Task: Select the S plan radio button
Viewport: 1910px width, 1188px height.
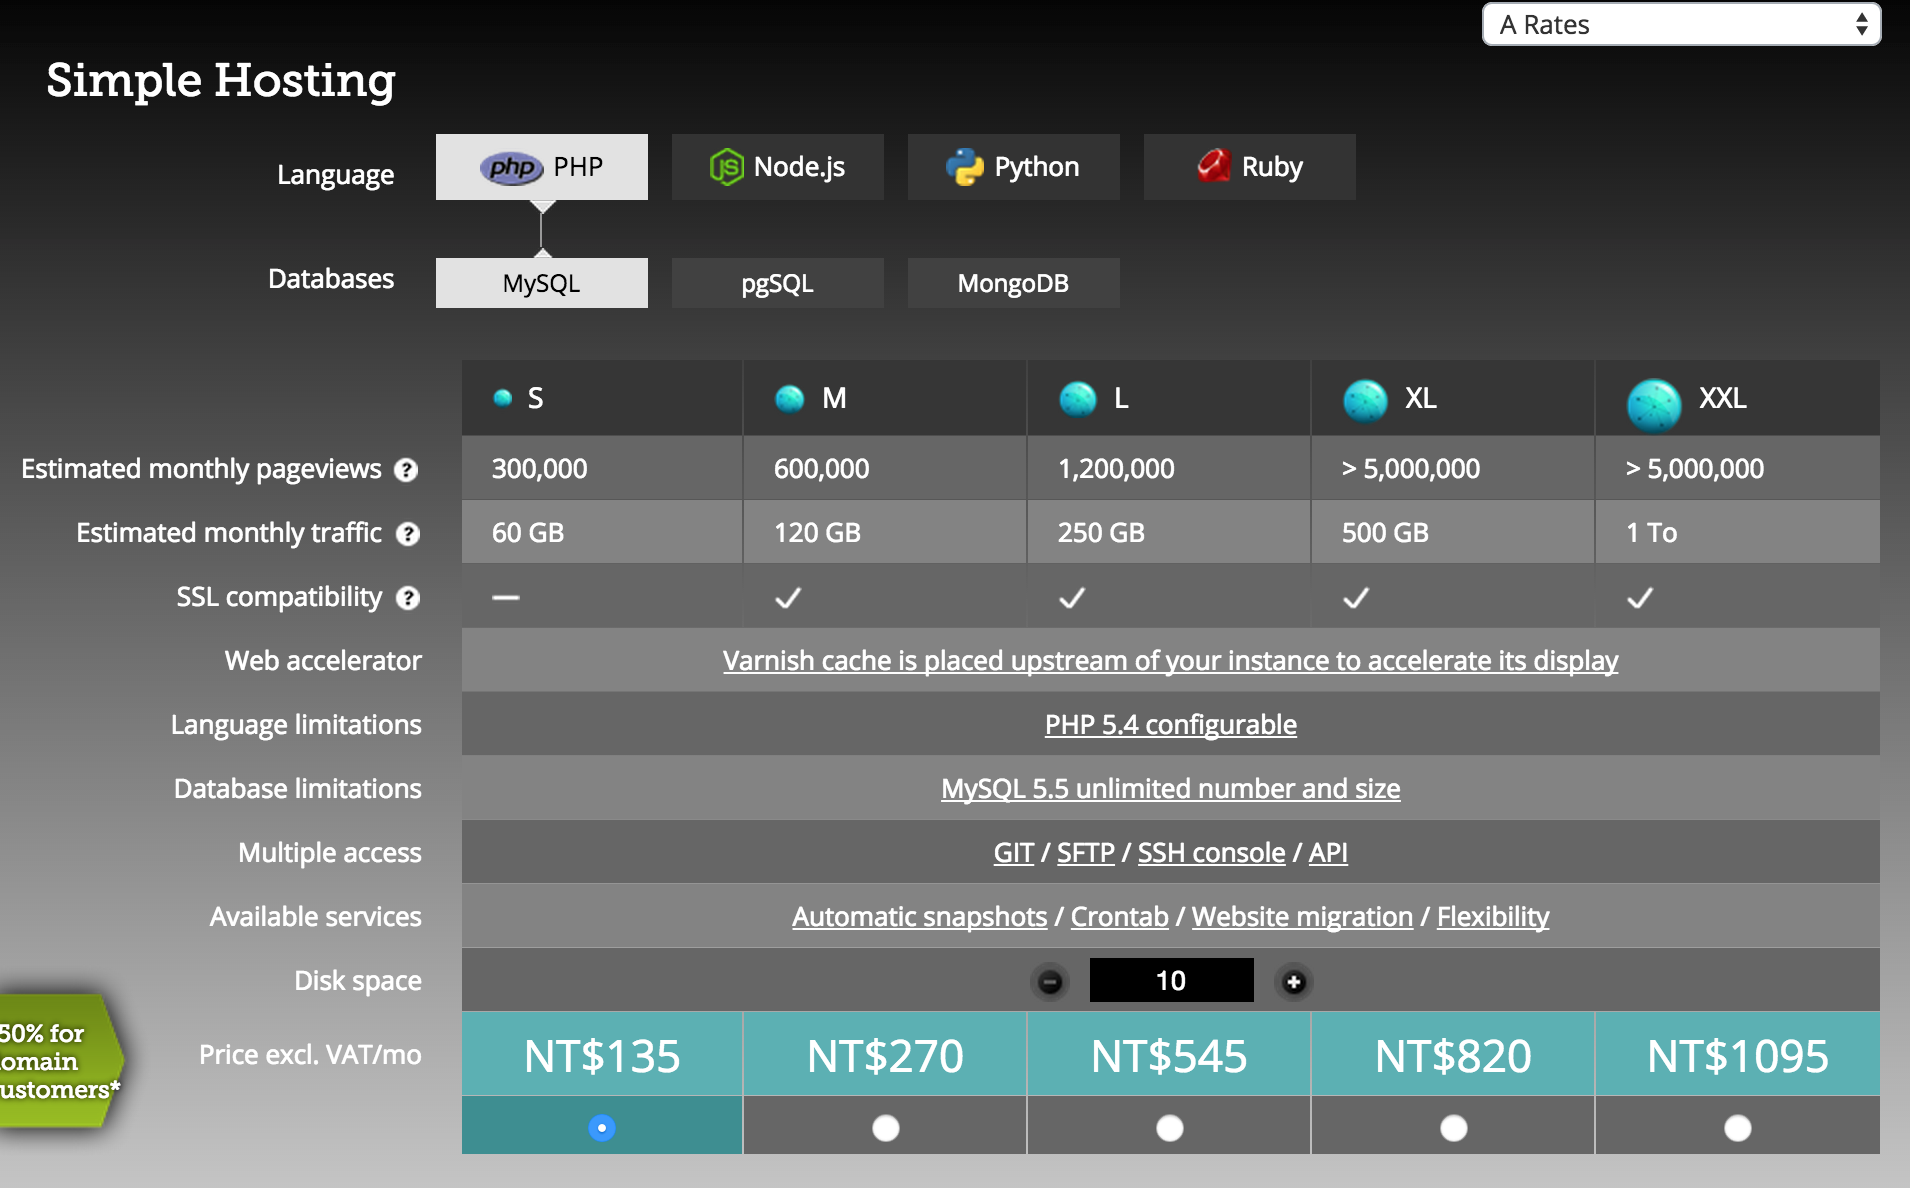Action: pyautogui.click(x=602, y=1128)
